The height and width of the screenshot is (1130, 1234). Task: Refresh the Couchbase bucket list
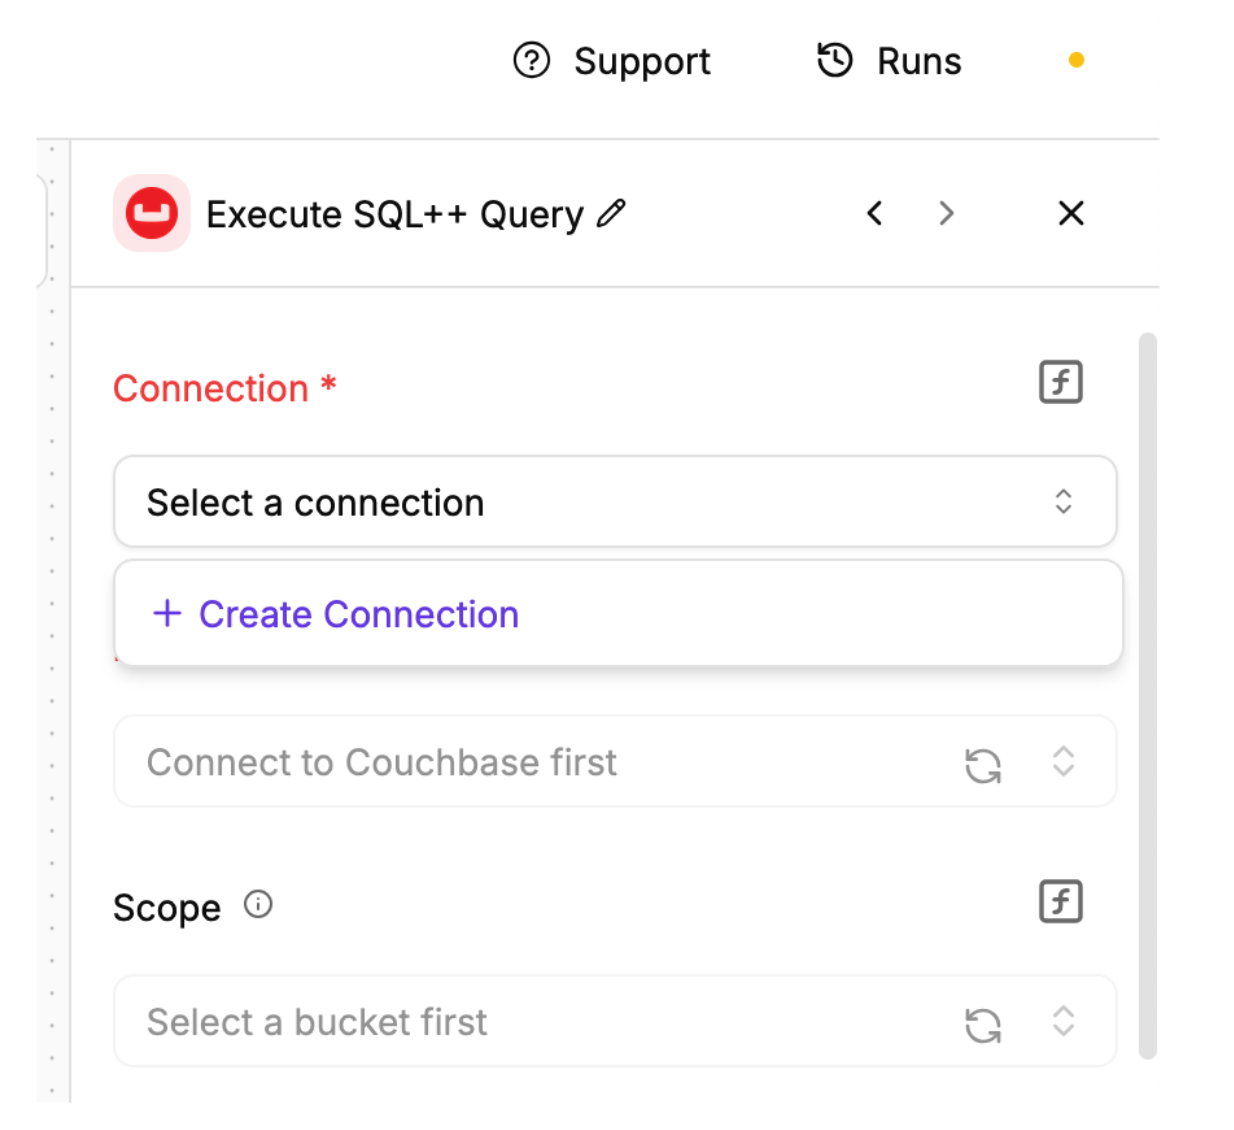[x=983, y=766]
